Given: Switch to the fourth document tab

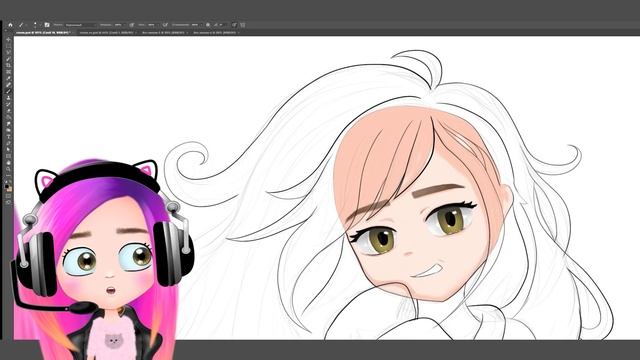Looking at the screenshot, I should coord(216,32).
